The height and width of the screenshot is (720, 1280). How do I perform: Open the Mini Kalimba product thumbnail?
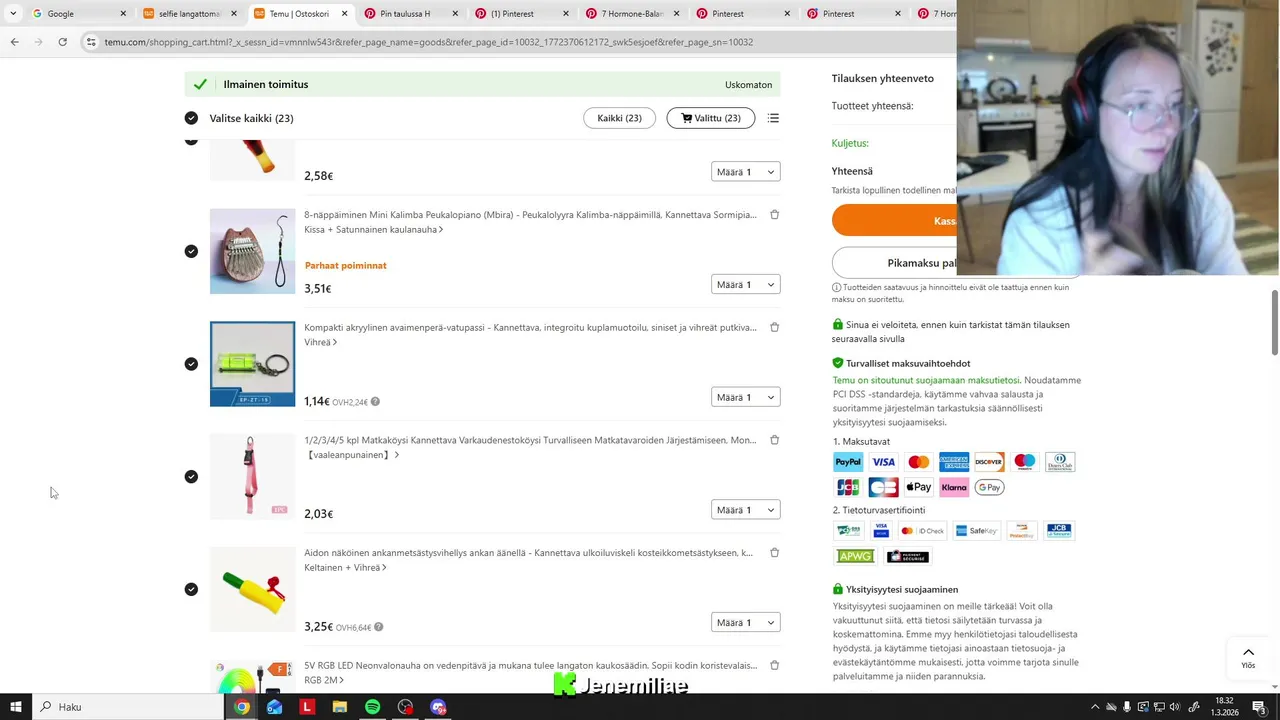252,251
